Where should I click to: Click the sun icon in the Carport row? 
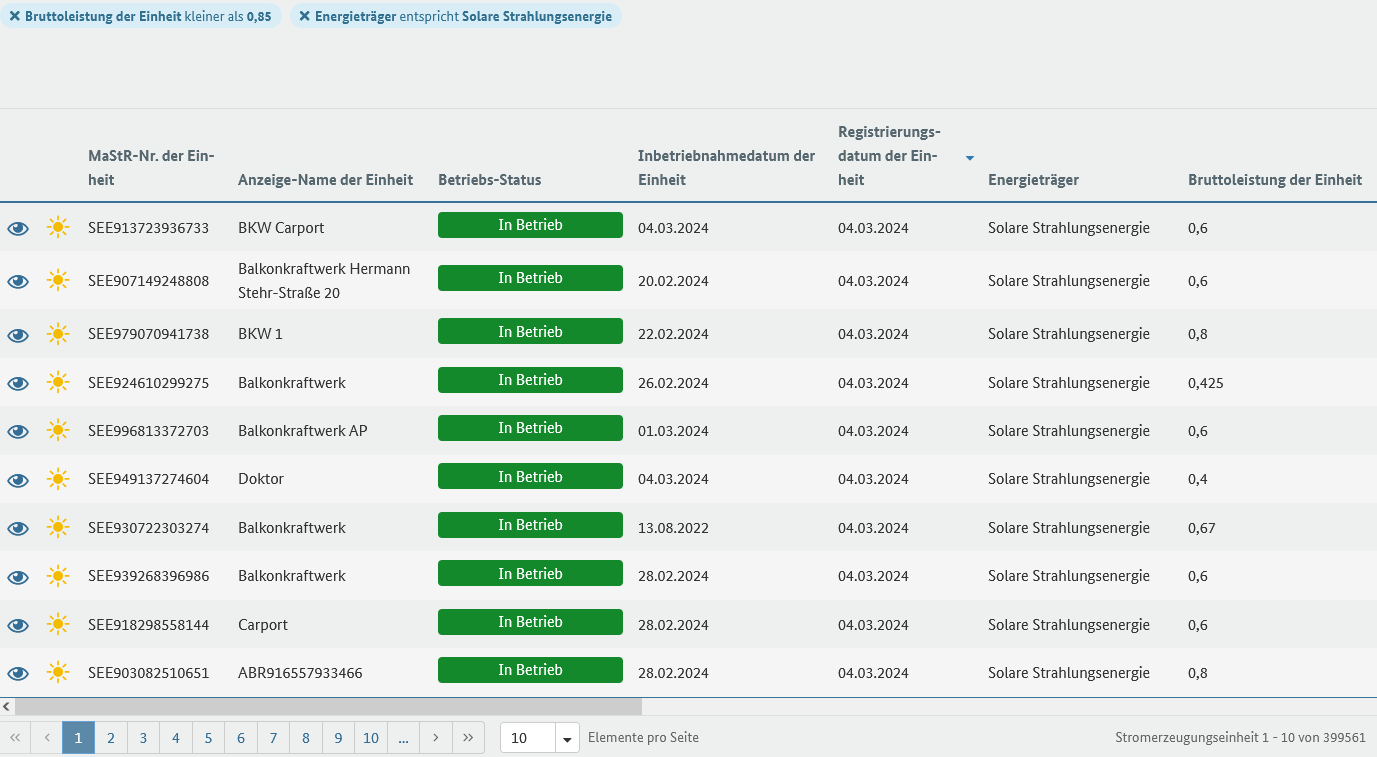(59, 624)
